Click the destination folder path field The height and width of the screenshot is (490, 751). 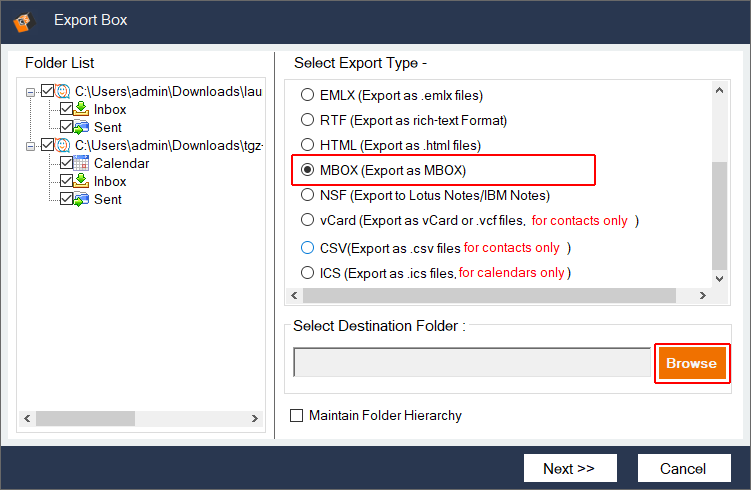click(x=471, y=363)
